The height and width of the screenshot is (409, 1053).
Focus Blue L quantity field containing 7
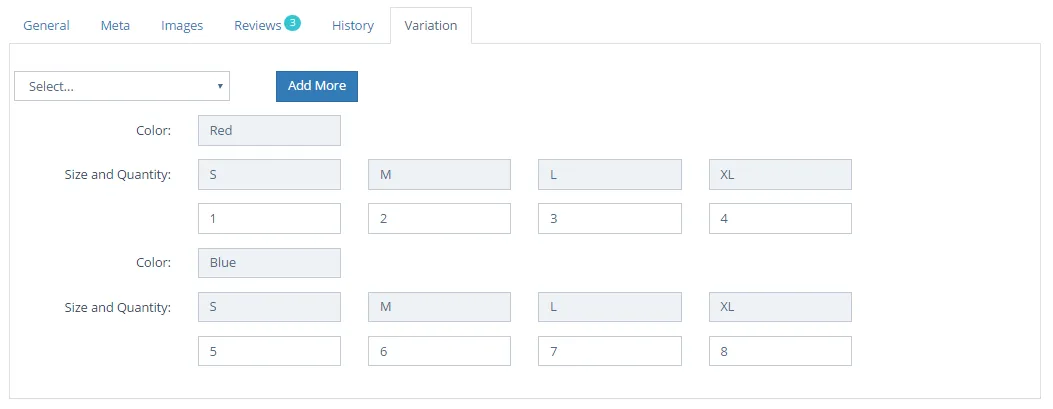pyautogui.click(x=609, y=351)
